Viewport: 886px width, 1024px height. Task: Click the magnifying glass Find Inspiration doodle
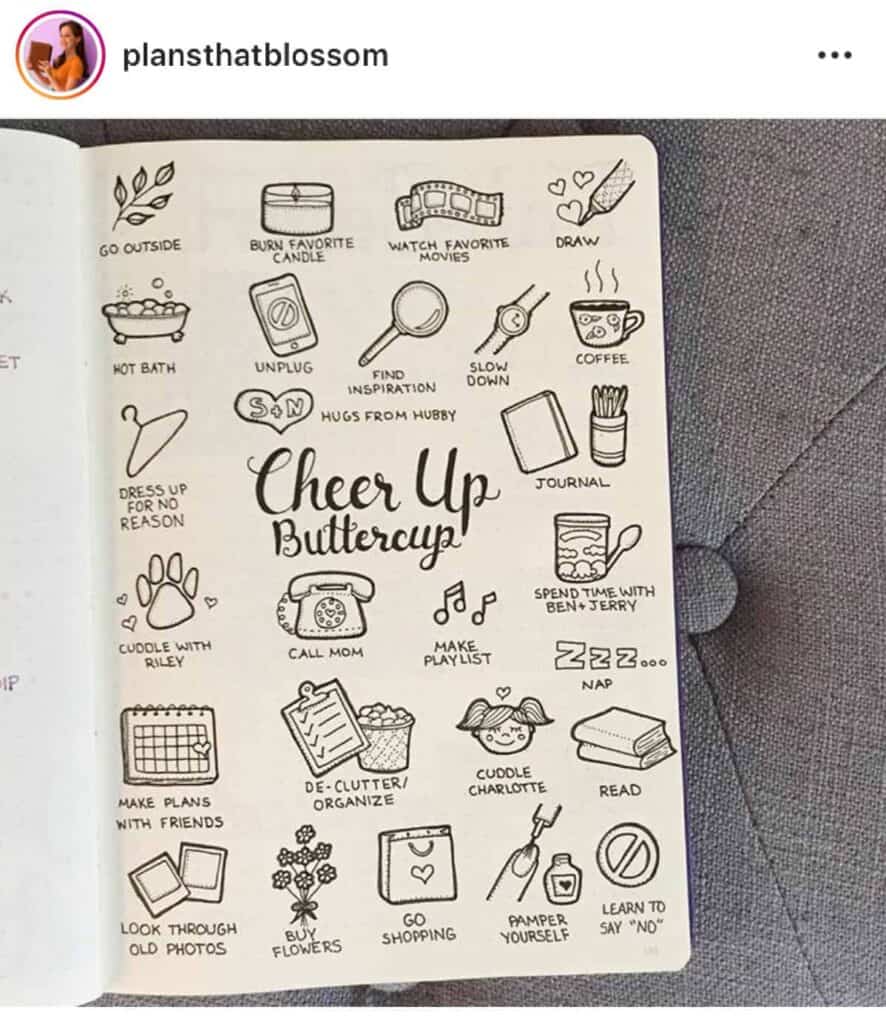pos(403,321)
